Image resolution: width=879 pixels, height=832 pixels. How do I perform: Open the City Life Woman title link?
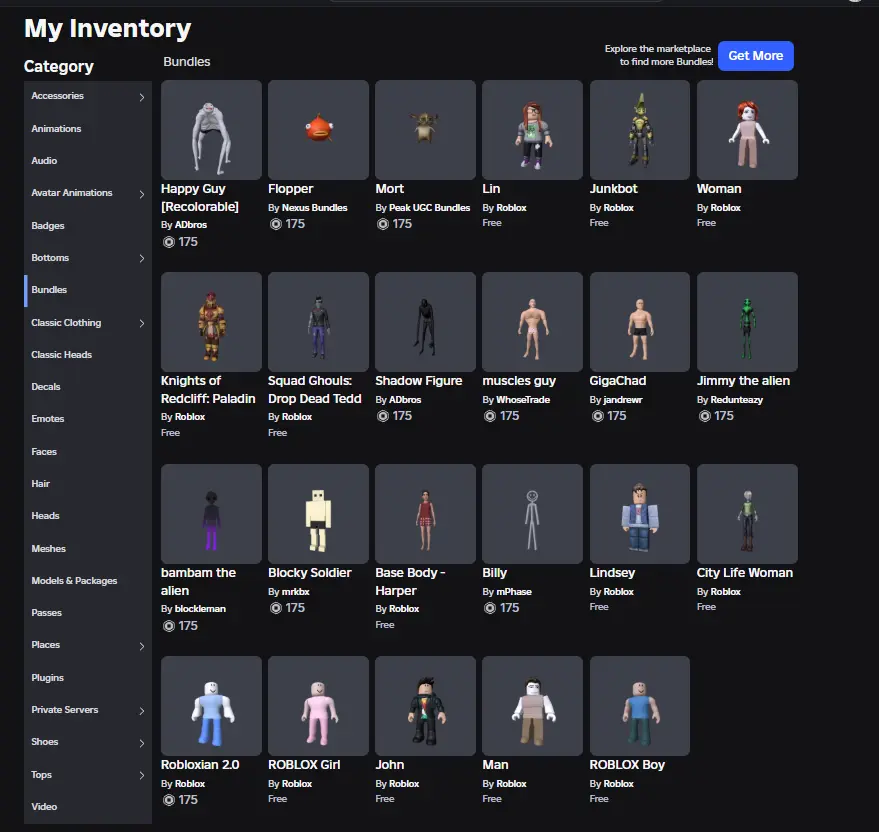tap(744, 573)
